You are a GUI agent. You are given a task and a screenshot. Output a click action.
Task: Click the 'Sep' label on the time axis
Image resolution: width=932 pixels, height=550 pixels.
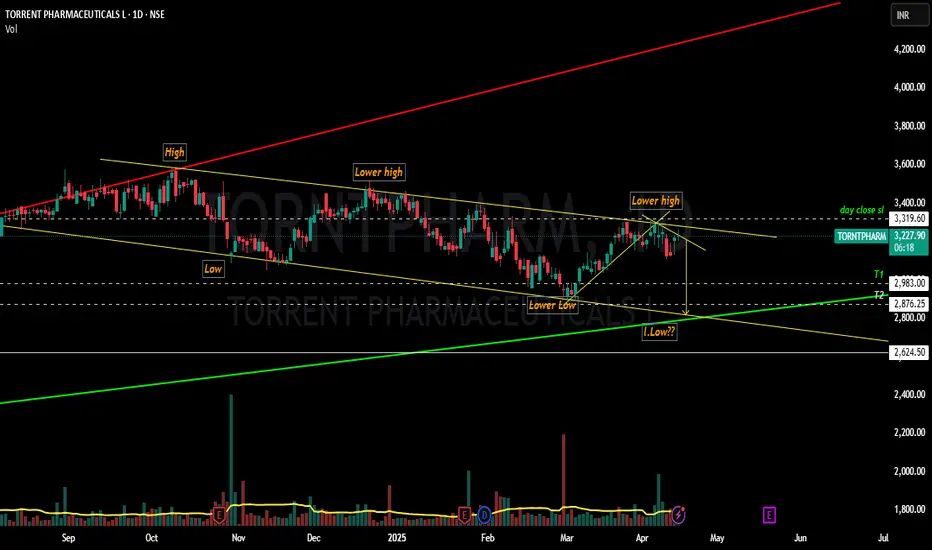click(x=68, y=538)
